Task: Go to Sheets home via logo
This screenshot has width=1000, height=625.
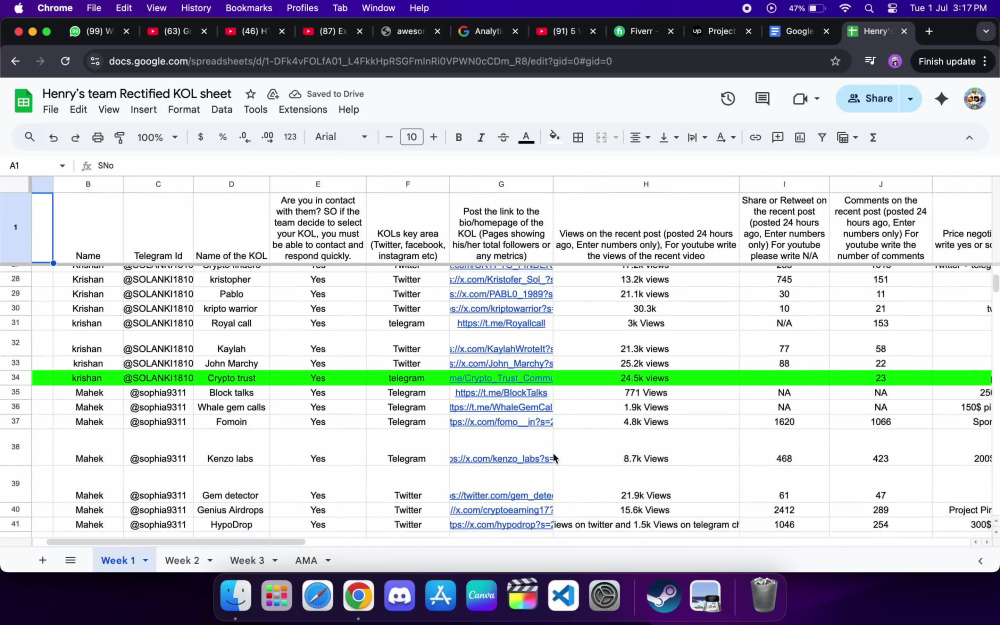Action: point(24,101)
